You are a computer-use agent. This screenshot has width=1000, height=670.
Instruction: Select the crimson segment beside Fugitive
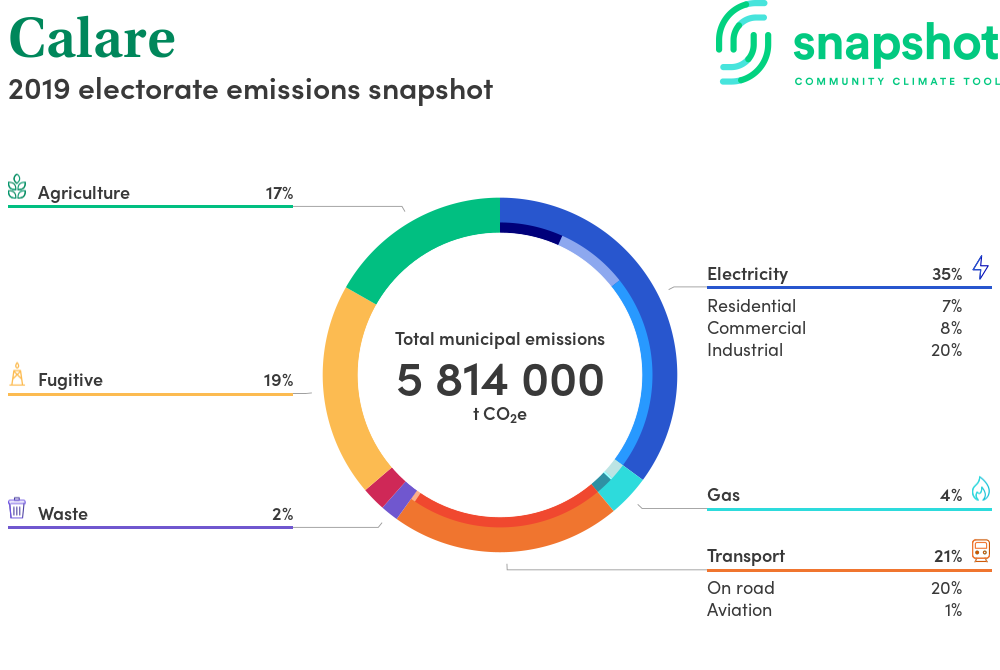[385, 488]
